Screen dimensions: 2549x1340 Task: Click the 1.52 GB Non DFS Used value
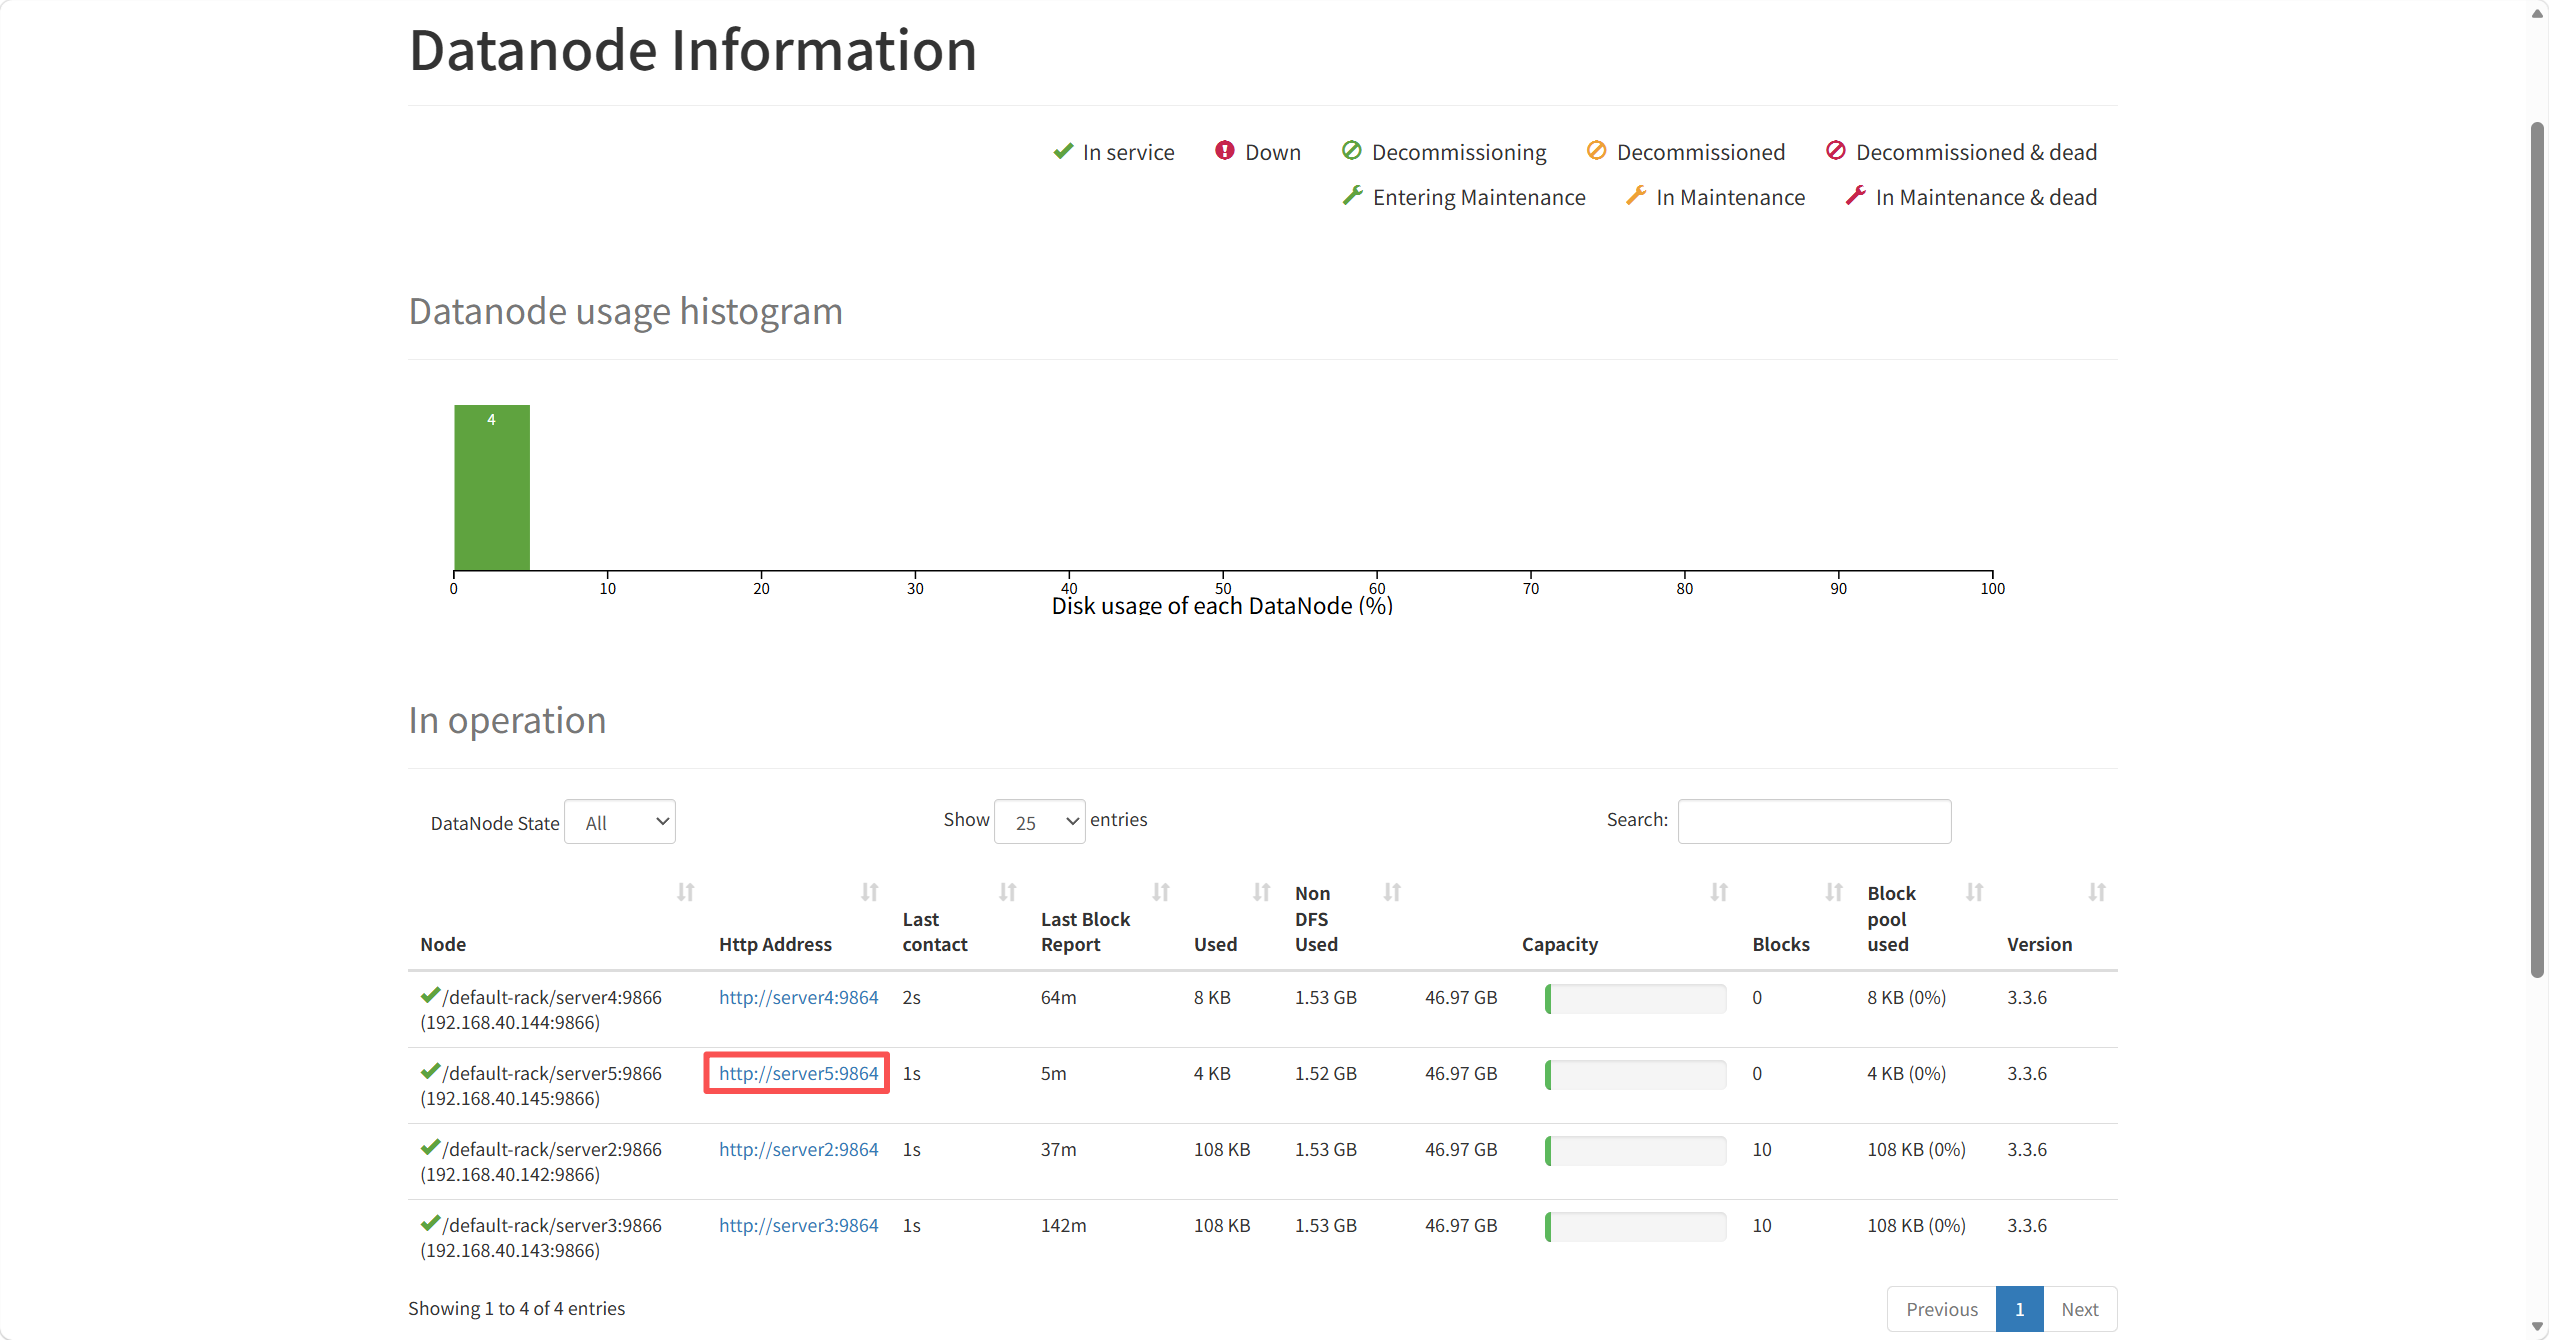tap(1325, 1073)
